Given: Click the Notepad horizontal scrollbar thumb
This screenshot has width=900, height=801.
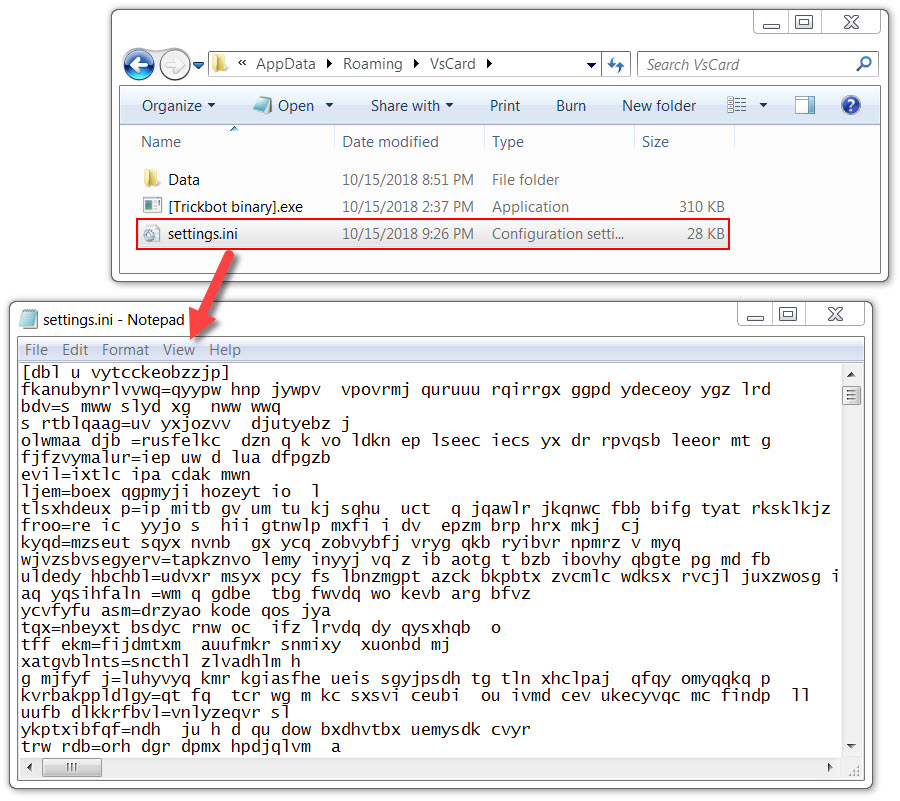Looking at the screenshot, I should 72,767.
